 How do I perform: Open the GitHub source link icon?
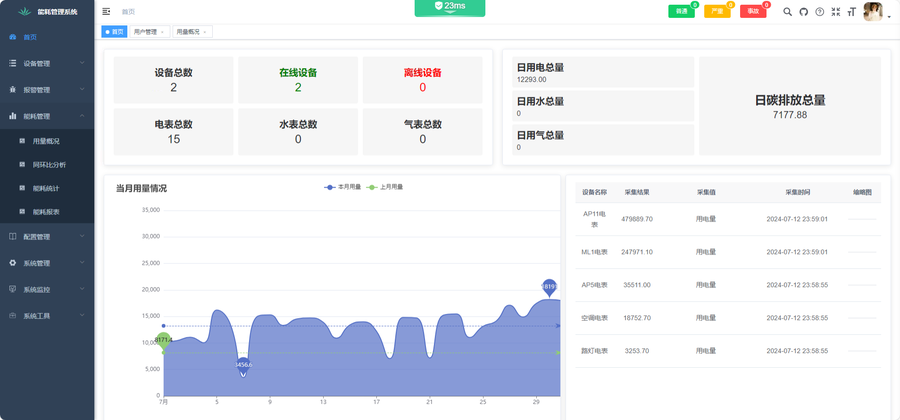803,12
